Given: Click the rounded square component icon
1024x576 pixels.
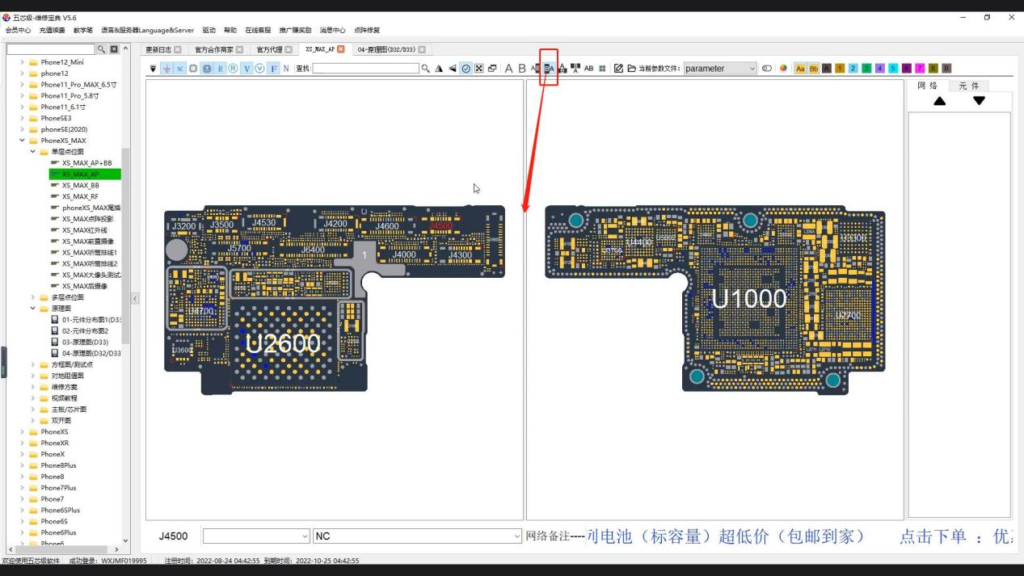Looking at the screenshot, I should [x=193, y=68].
